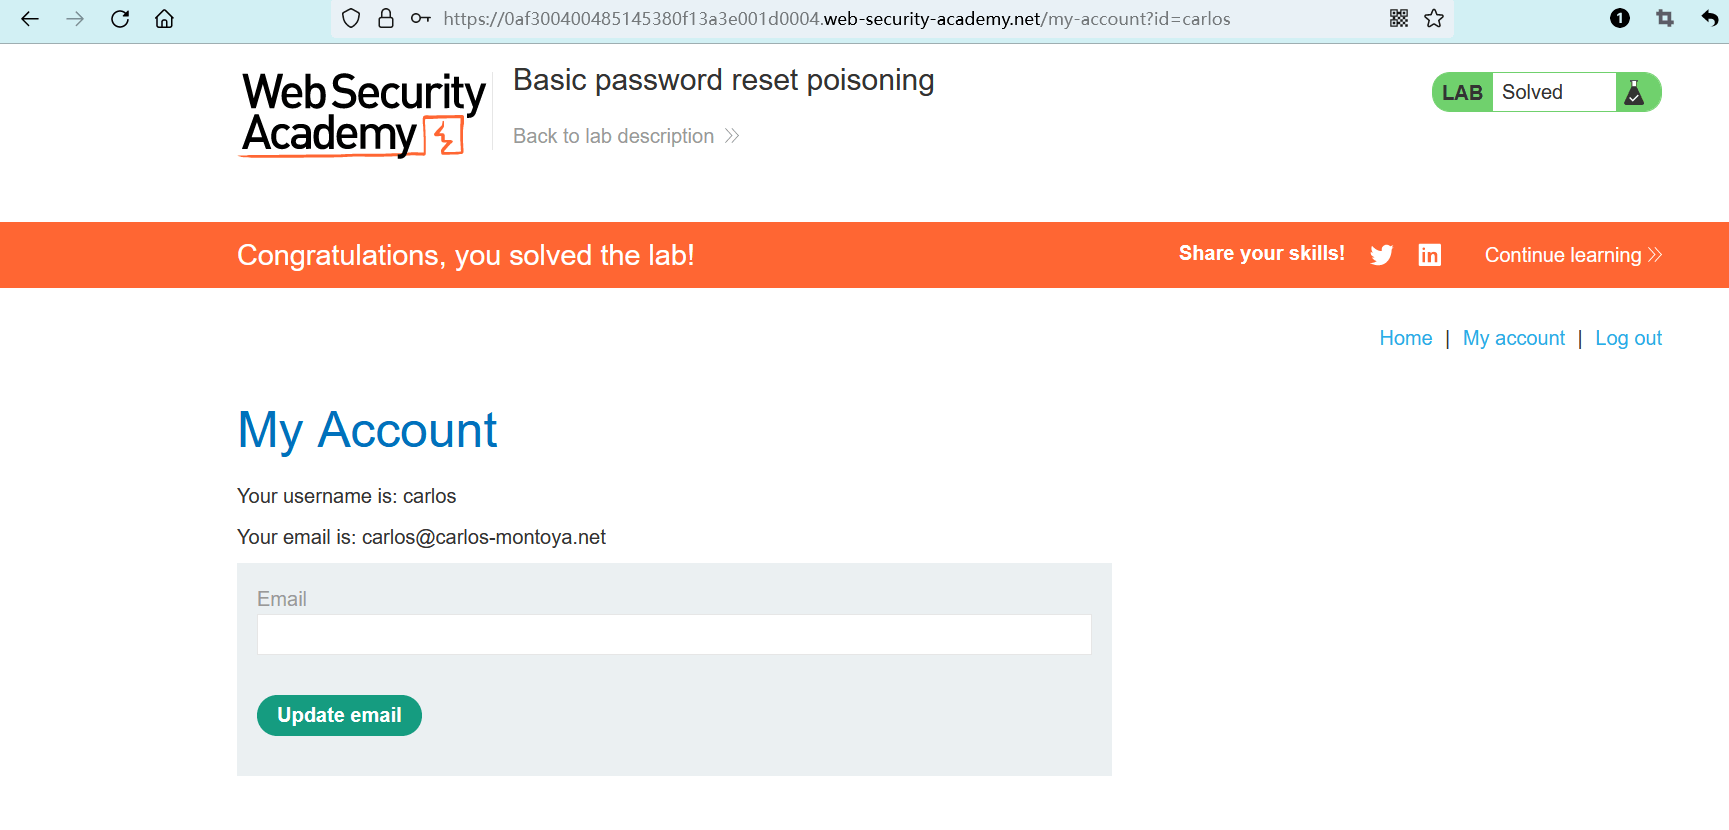The width and height of the screenshot is (1729, 830).
Task: Open saved password key icon
Action: (421, 19)
